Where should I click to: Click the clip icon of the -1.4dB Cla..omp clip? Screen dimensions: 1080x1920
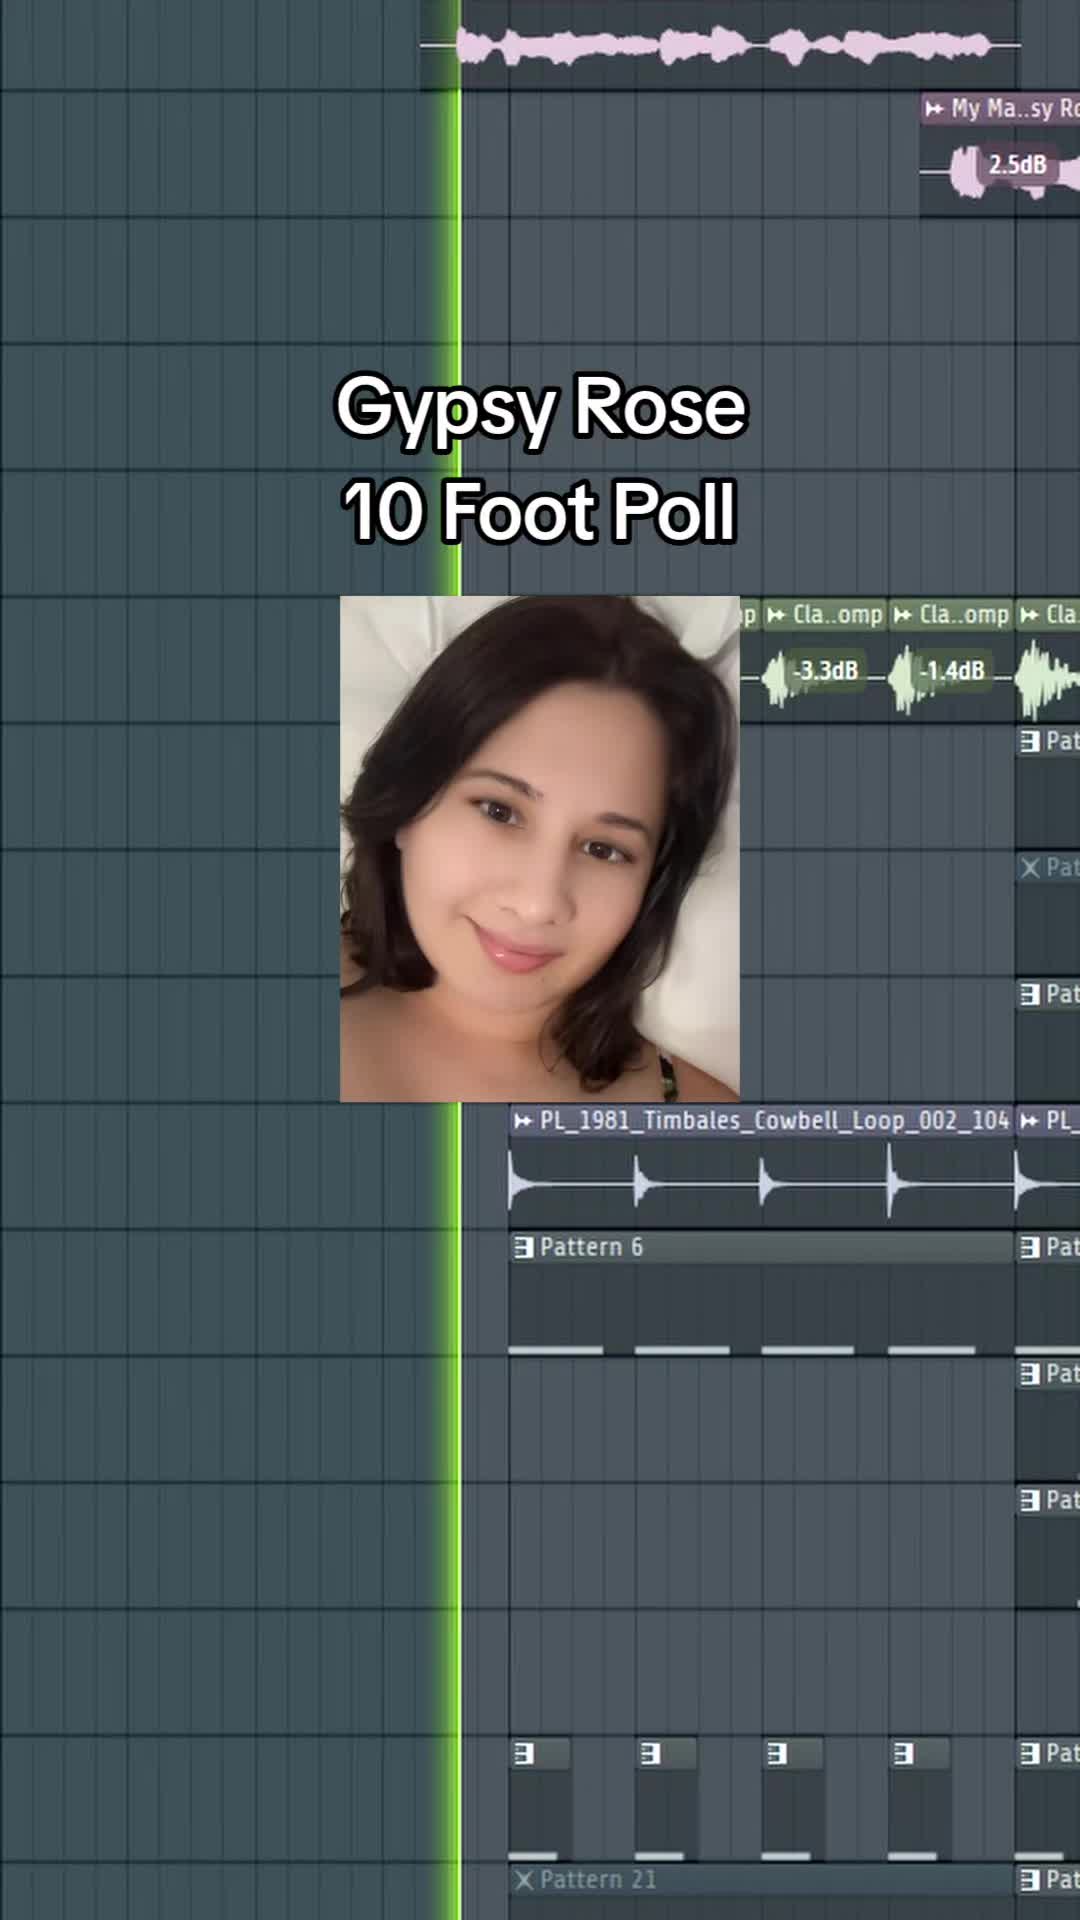click(902, 615)
